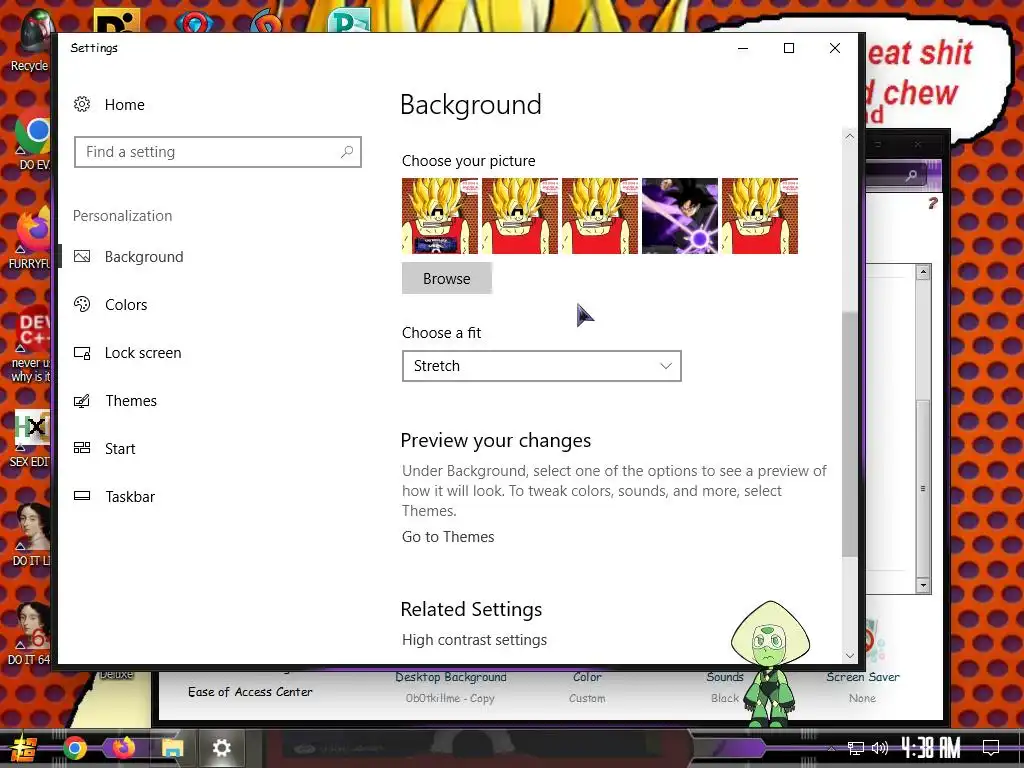Select the Dev-C++ desktop shortcut

tap(31, 345)
